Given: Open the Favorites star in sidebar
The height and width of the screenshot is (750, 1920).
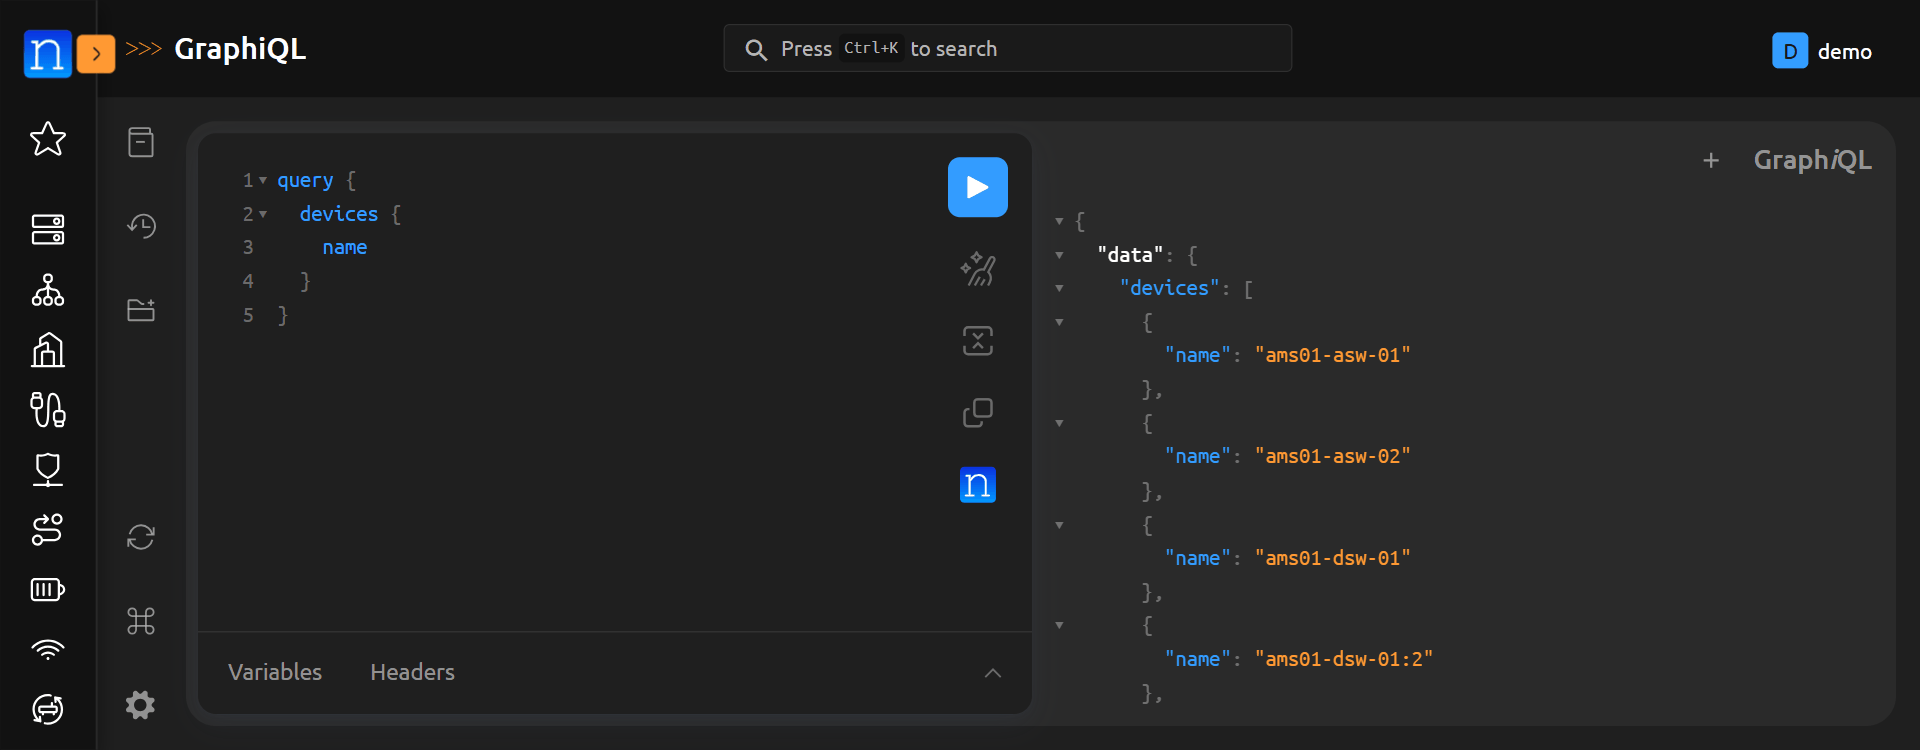Looking at the screenshot, I should pyautogui.click(x=48, y=139).
